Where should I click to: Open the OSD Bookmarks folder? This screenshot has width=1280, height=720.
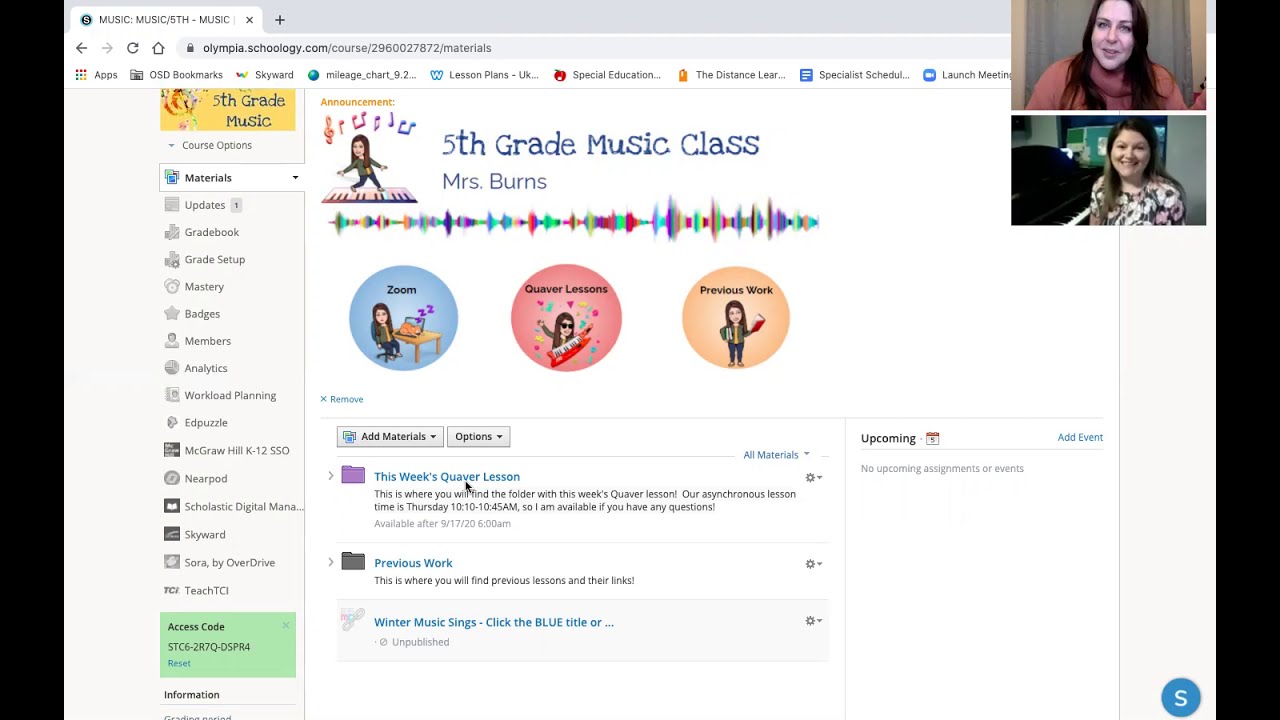(177, 75)
